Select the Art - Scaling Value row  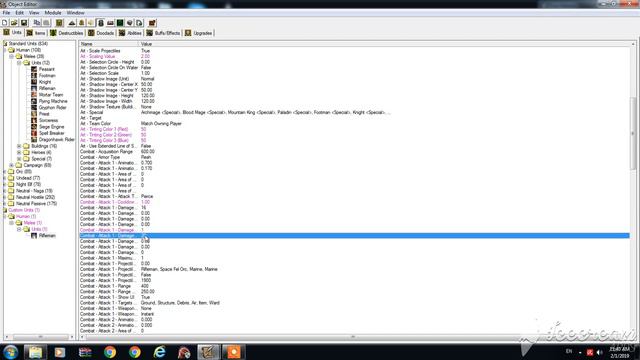click(x=355, y=56)
